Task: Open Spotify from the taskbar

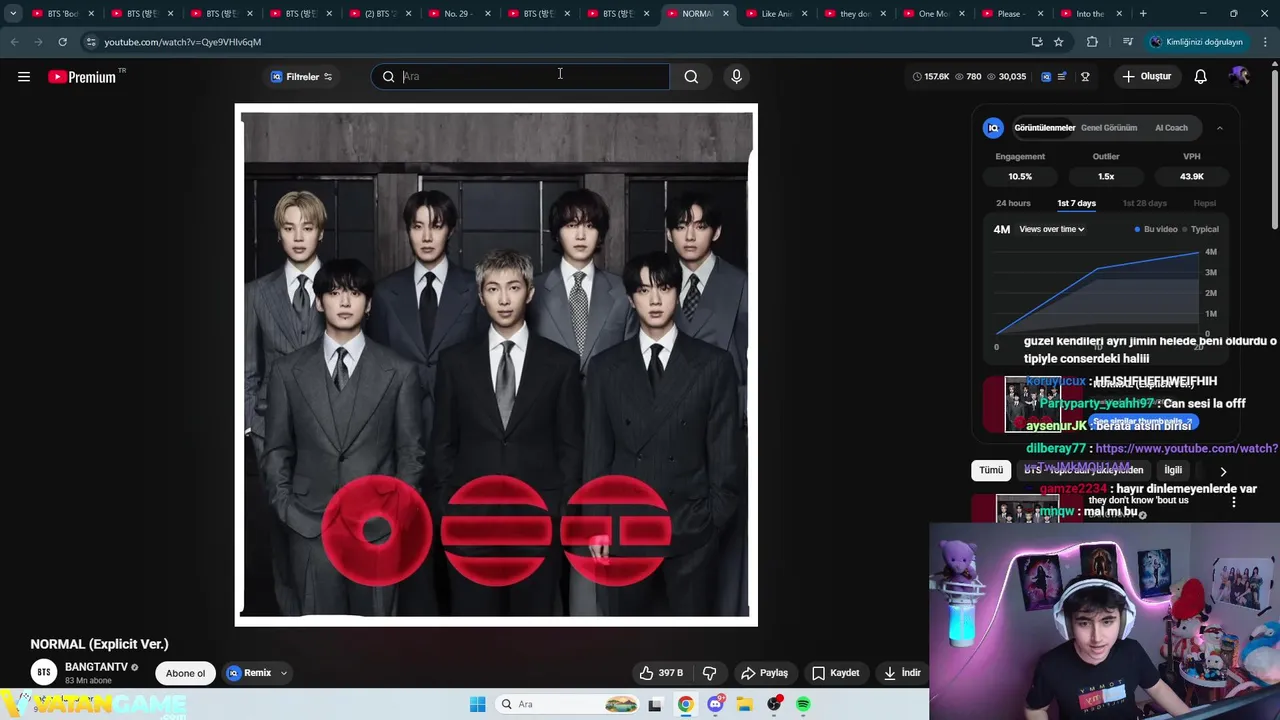Action: (803, 704)
